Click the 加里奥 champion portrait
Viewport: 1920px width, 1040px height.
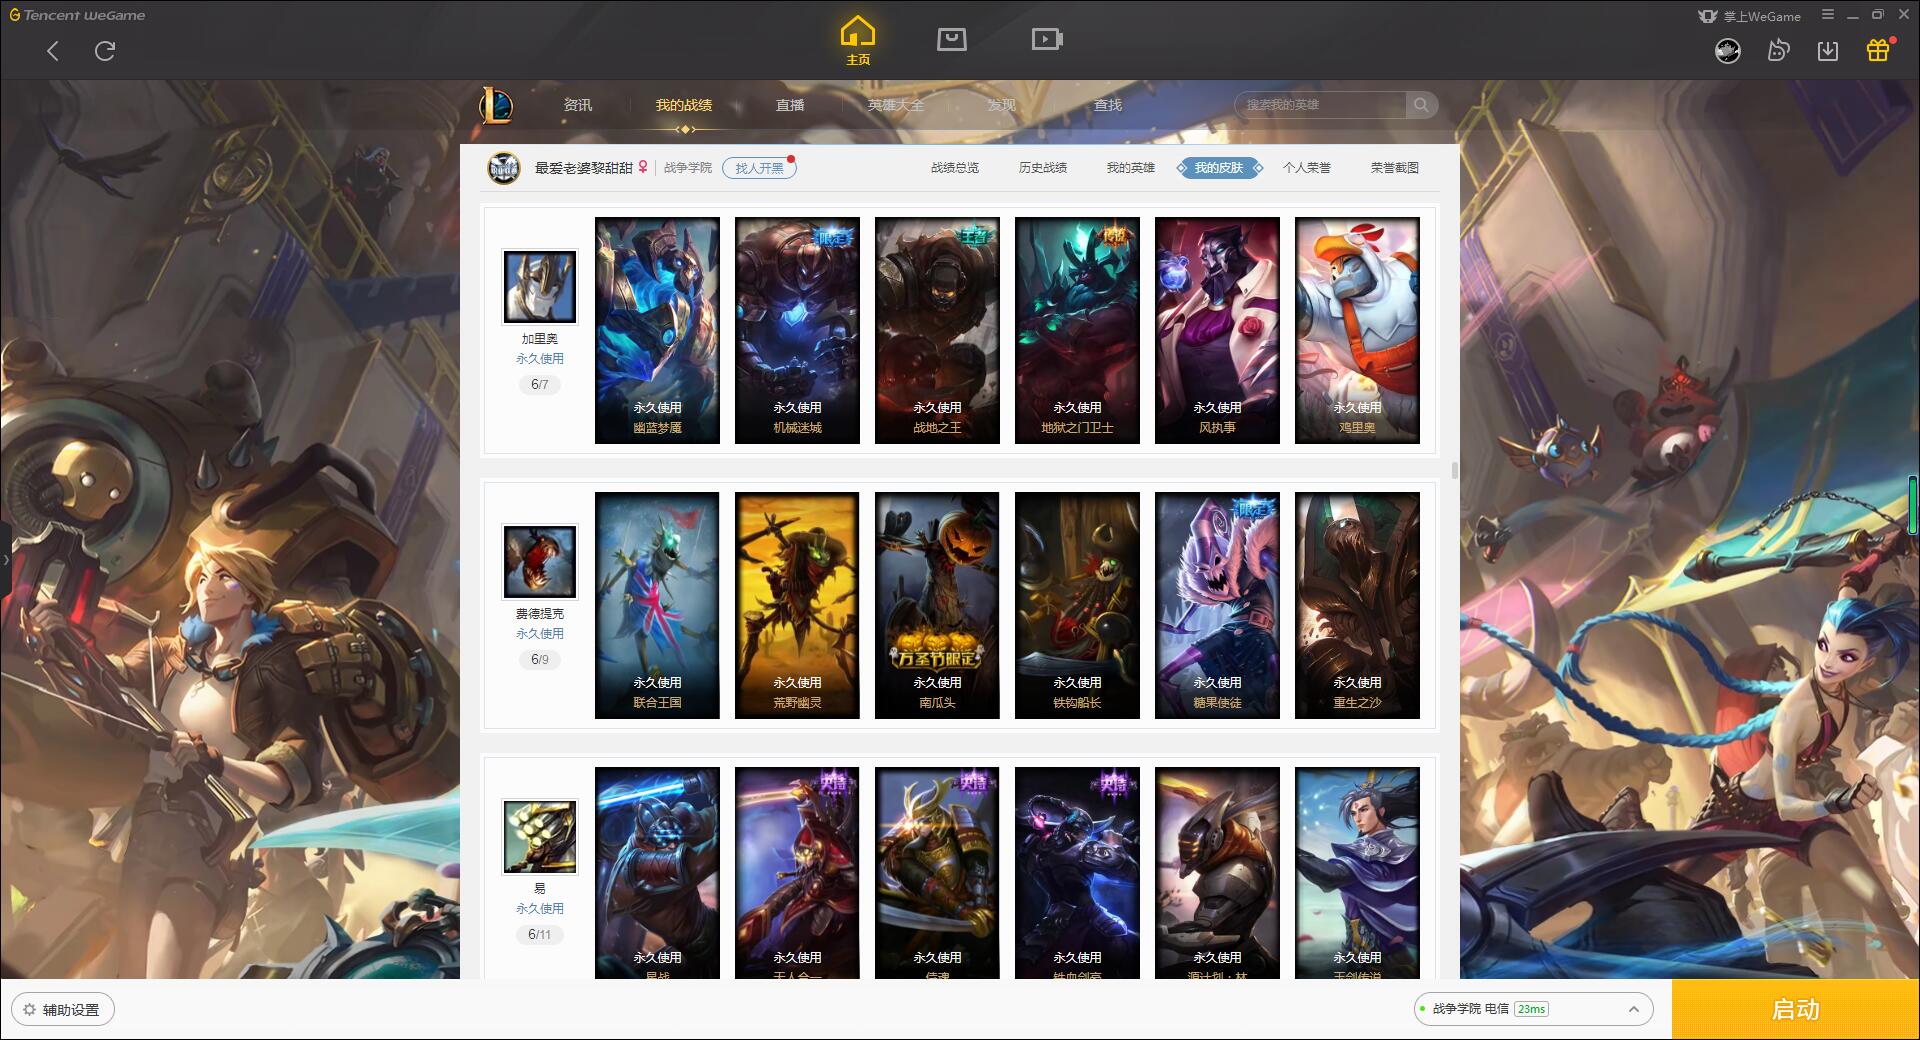pyautogui.click(x=540, y=287)
